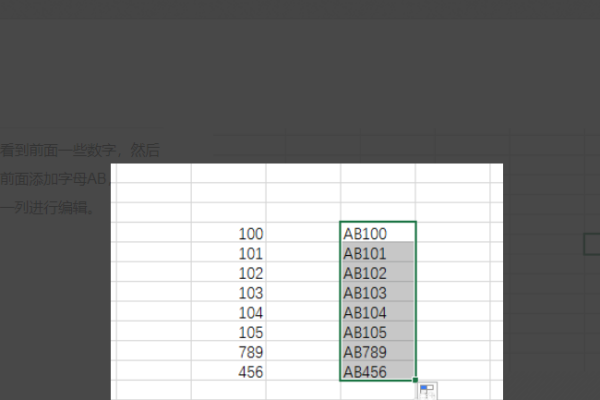Select the cell containing AB105
This screenshot has width=600, height=400.
coord(378,331)
